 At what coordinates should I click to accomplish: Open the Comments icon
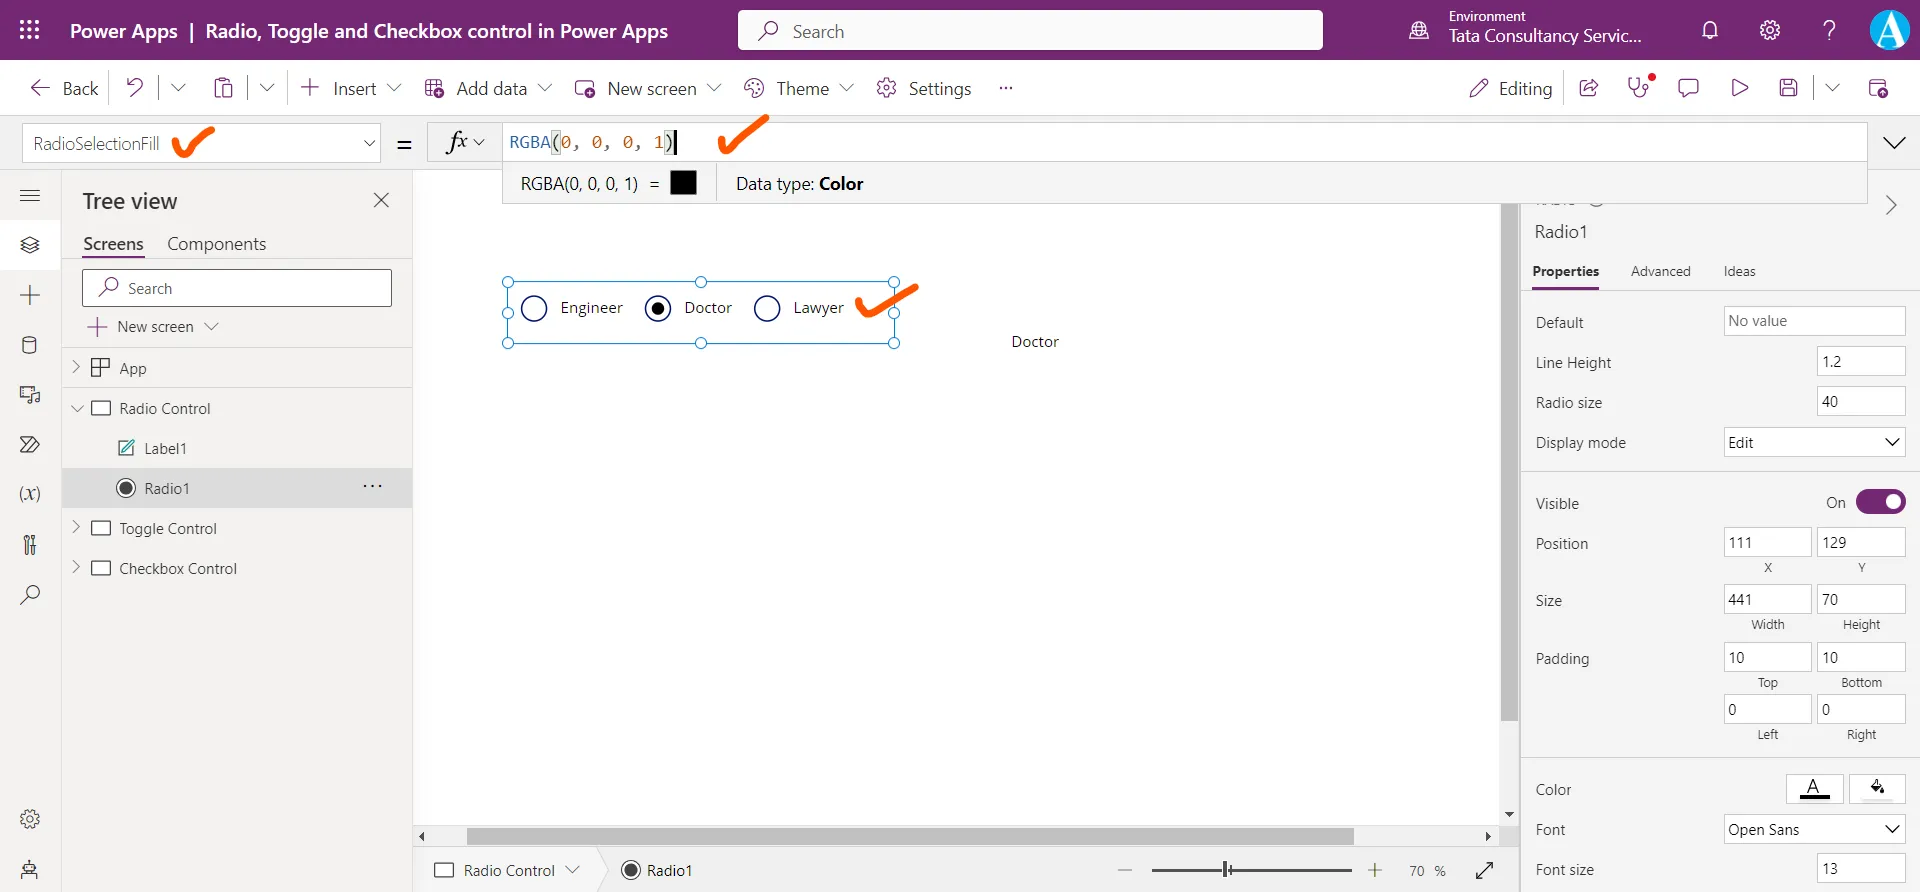pos(1689,88)
